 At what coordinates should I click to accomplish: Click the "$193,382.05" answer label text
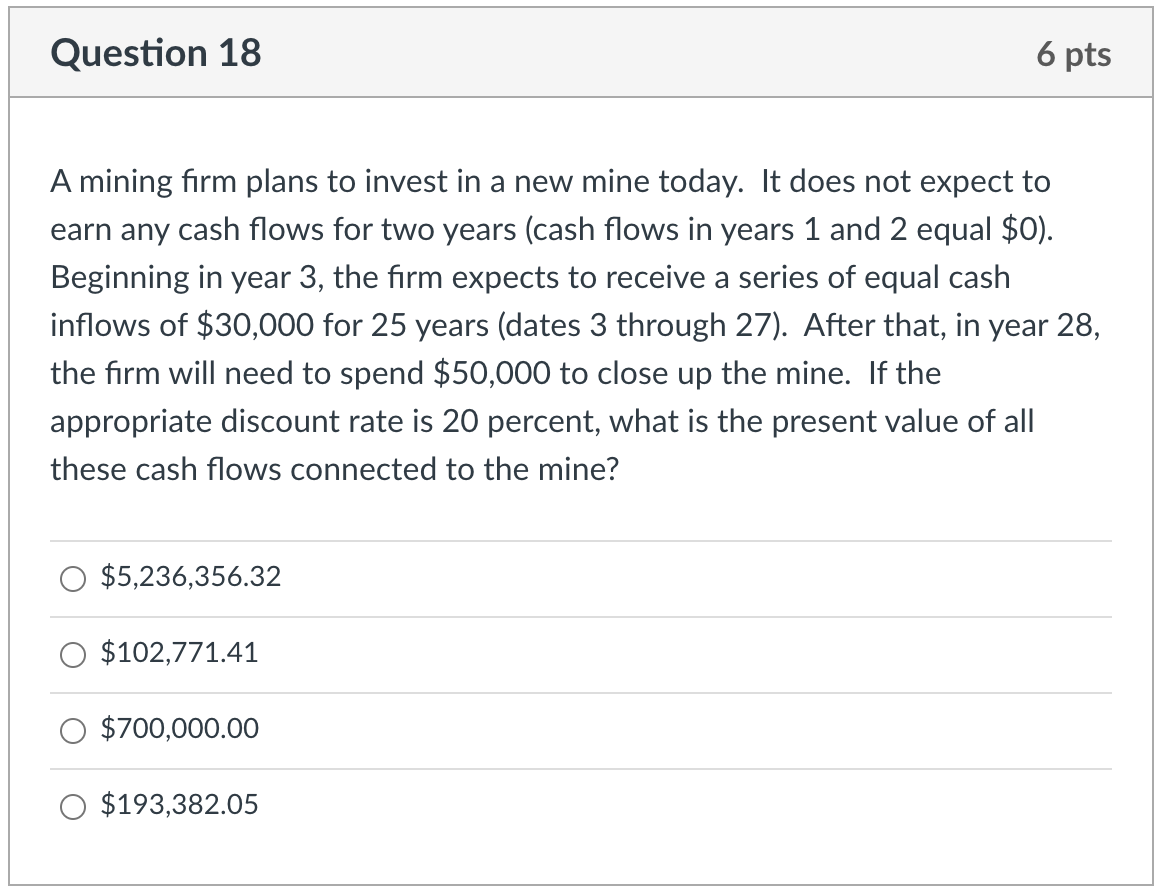180,805
